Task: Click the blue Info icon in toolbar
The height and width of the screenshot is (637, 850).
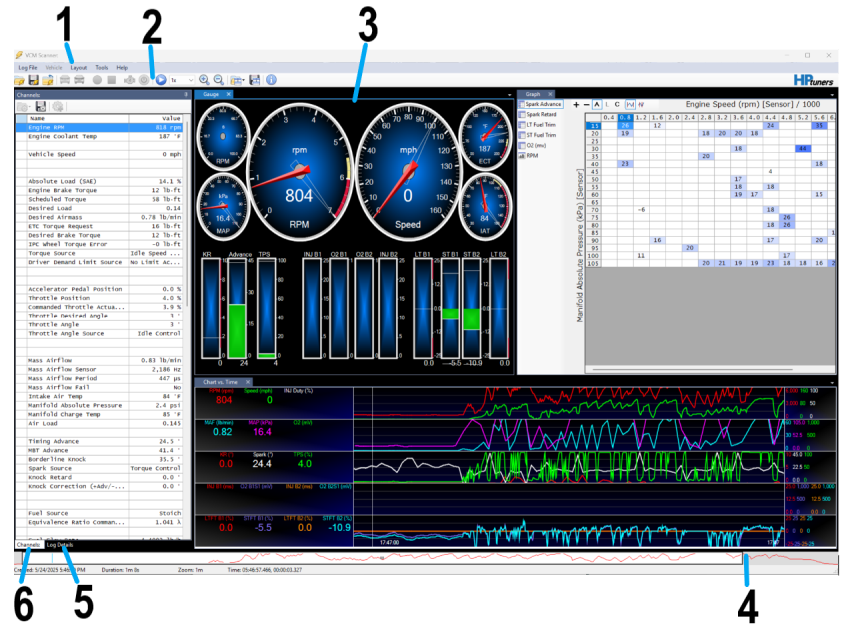Action: click(271, 79)
